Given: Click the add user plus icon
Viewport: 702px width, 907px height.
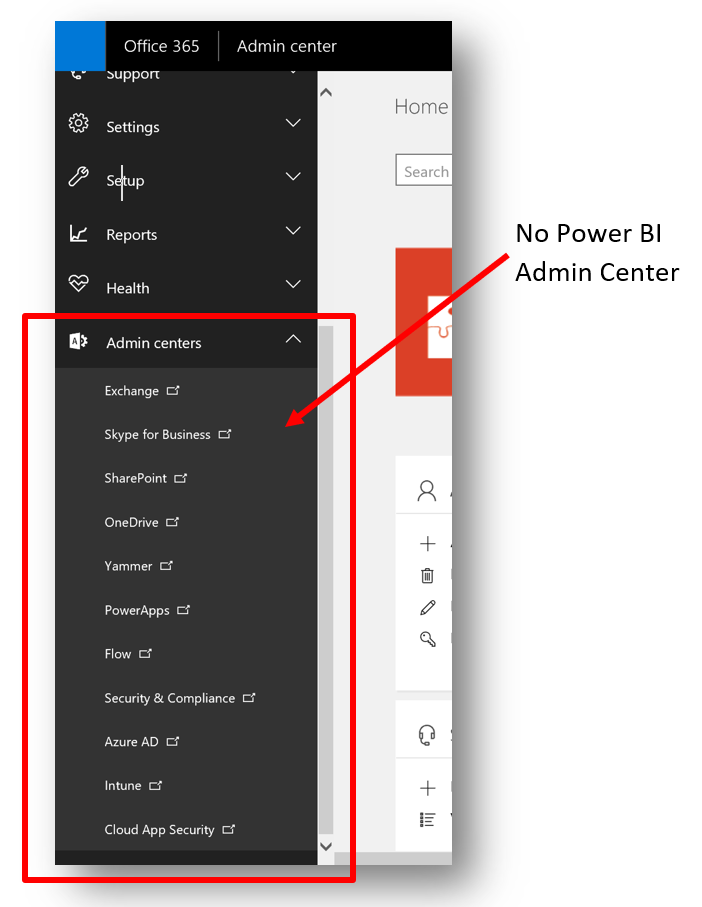Looking at the screenshot, I should click(x=427, y=544).
